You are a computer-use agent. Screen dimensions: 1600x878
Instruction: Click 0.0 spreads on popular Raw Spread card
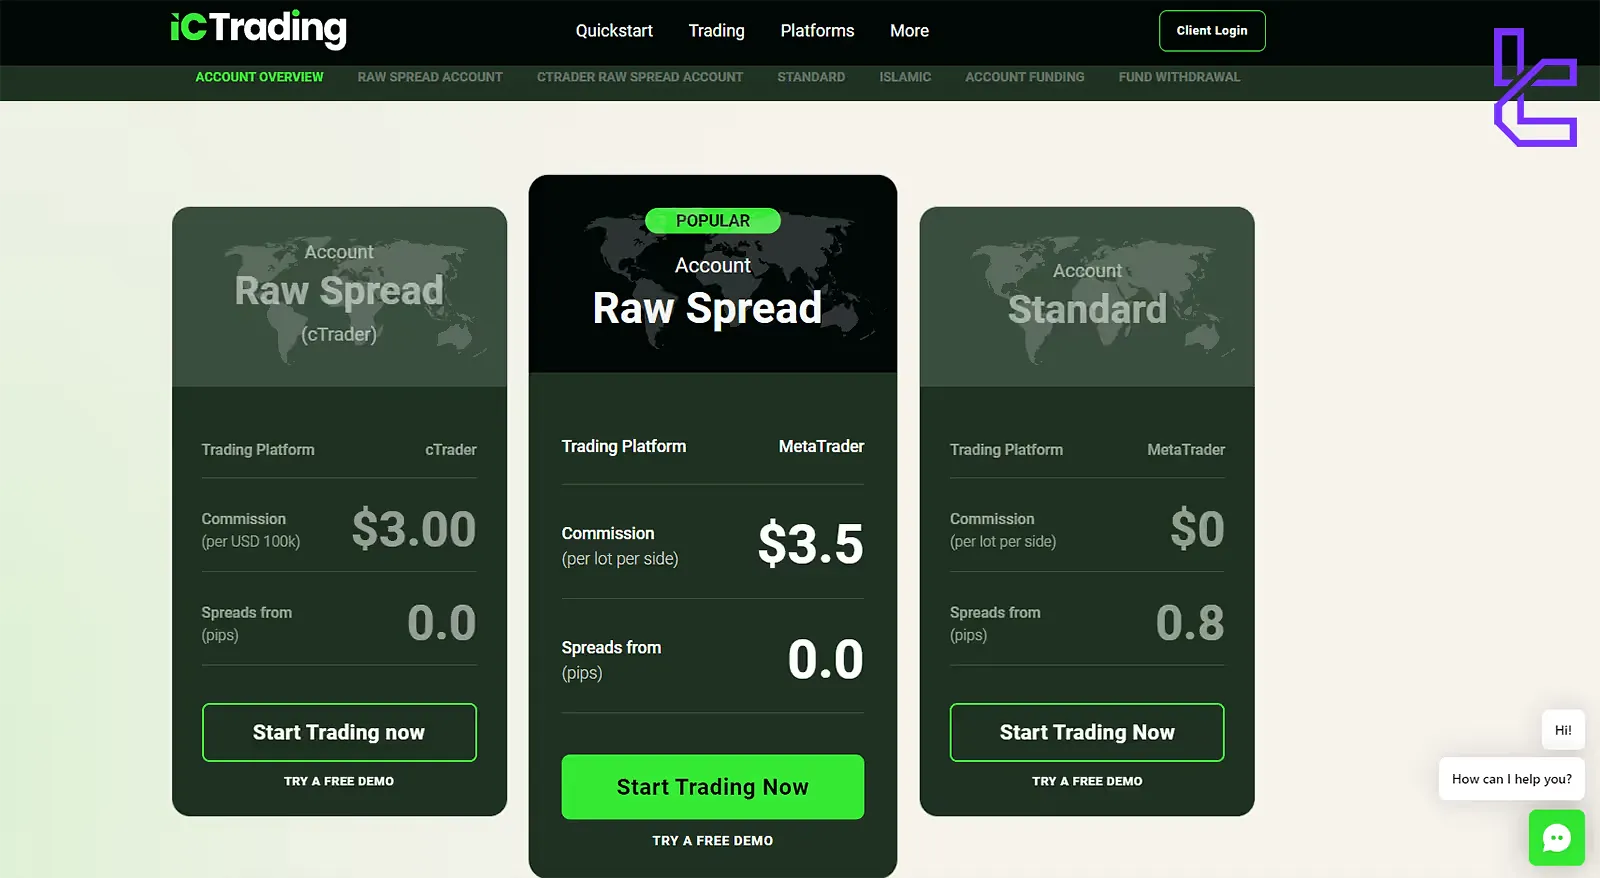[825, 660]
